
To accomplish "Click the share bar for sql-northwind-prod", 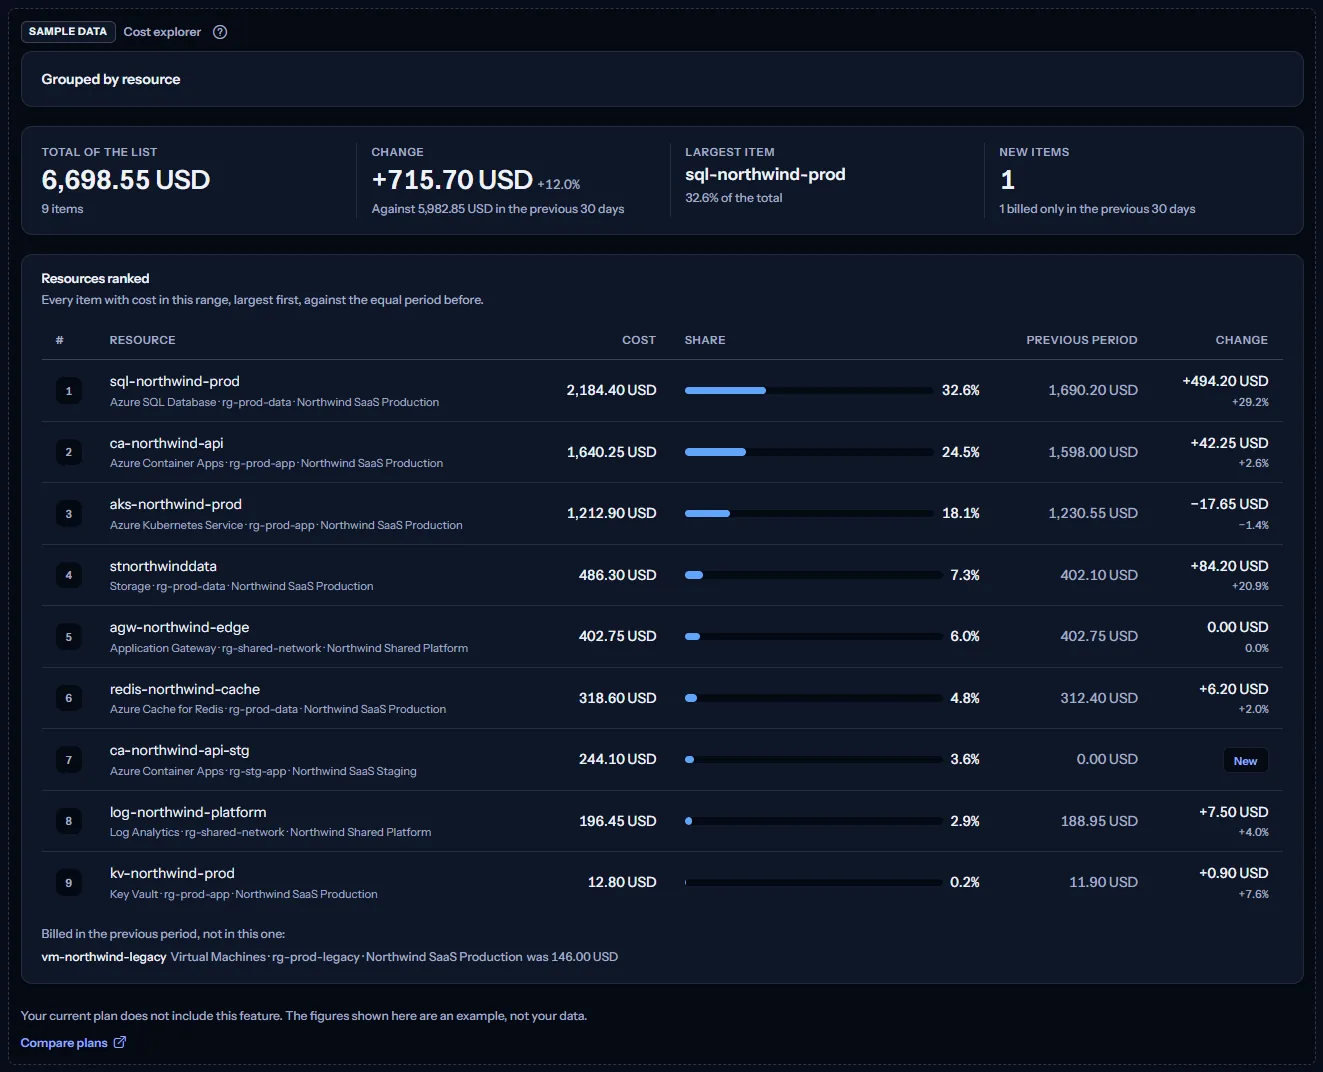I will coord(809,390).
